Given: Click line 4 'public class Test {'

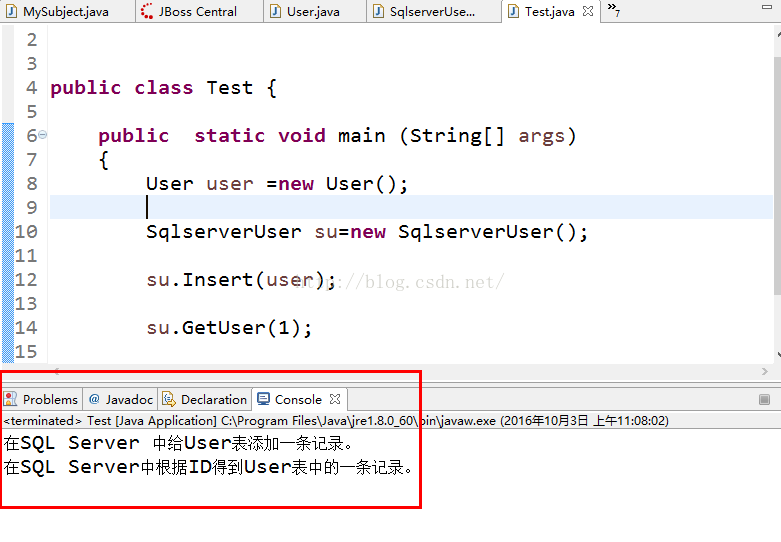Looking at the screenshot, I should [x=163, y=88].
